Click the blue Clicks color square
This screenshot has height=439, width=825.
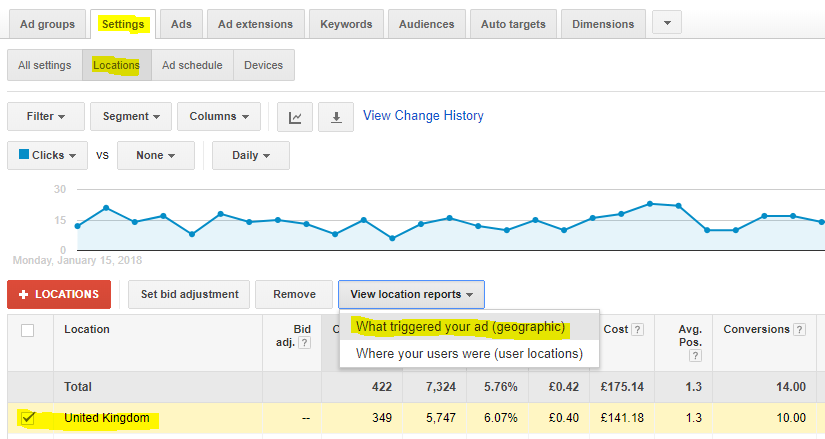[24, 154]
